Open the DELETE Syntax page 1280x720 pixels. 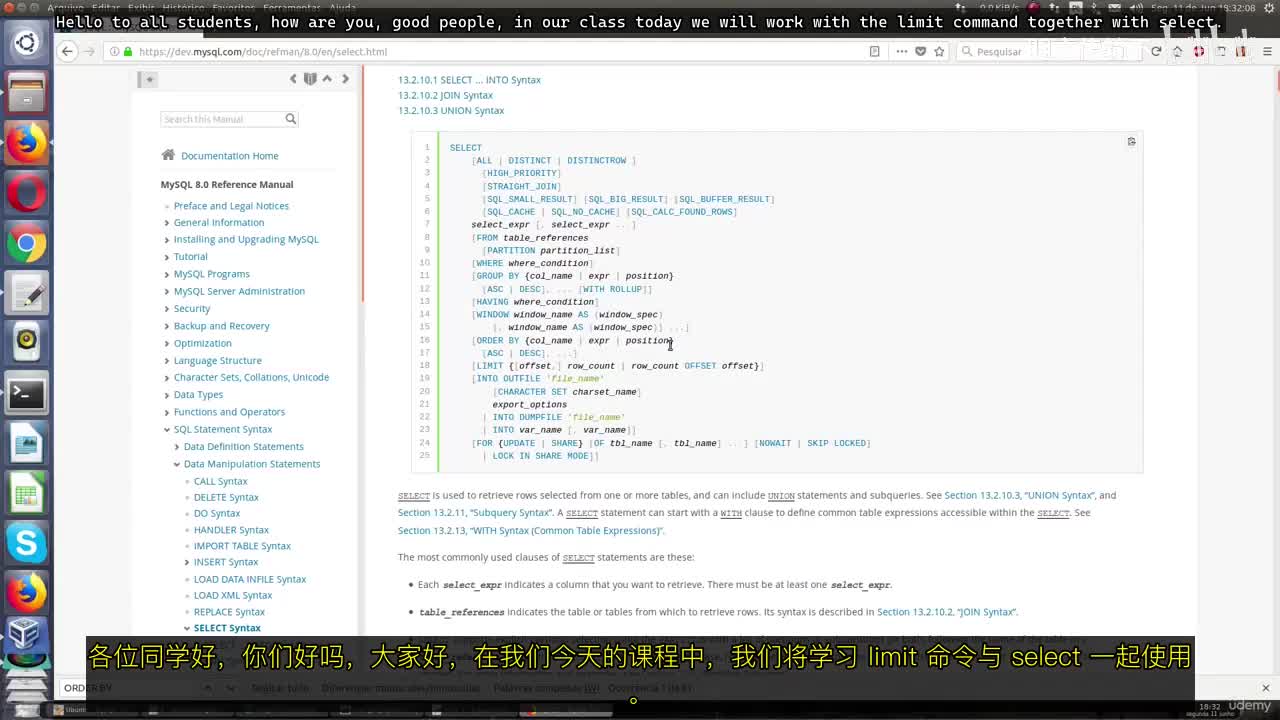tap(226, 497)
